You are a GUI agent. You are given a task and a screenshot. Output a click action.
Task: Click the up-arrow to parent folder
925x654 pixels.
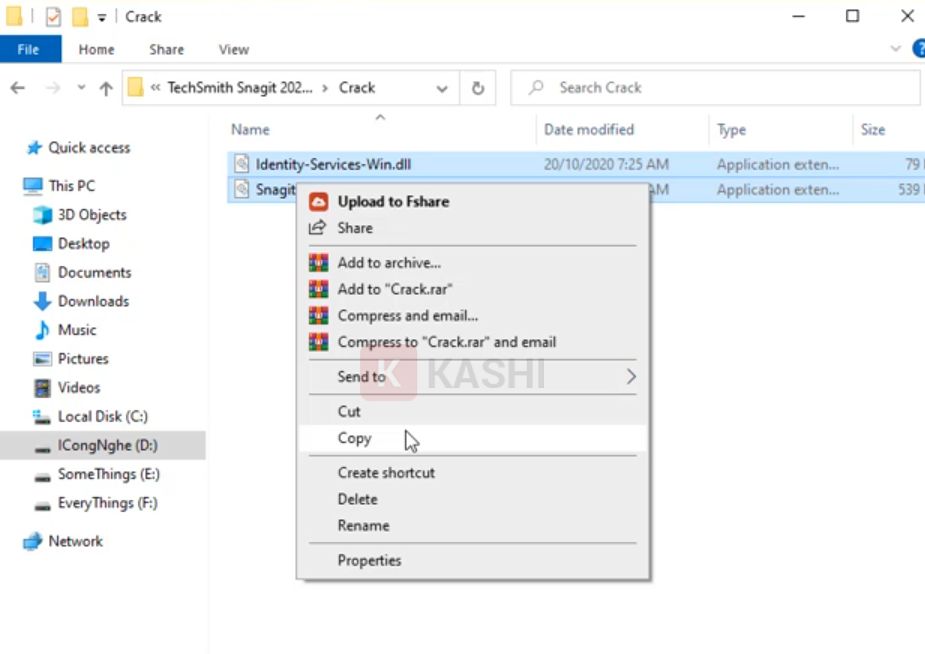point(105,88)
